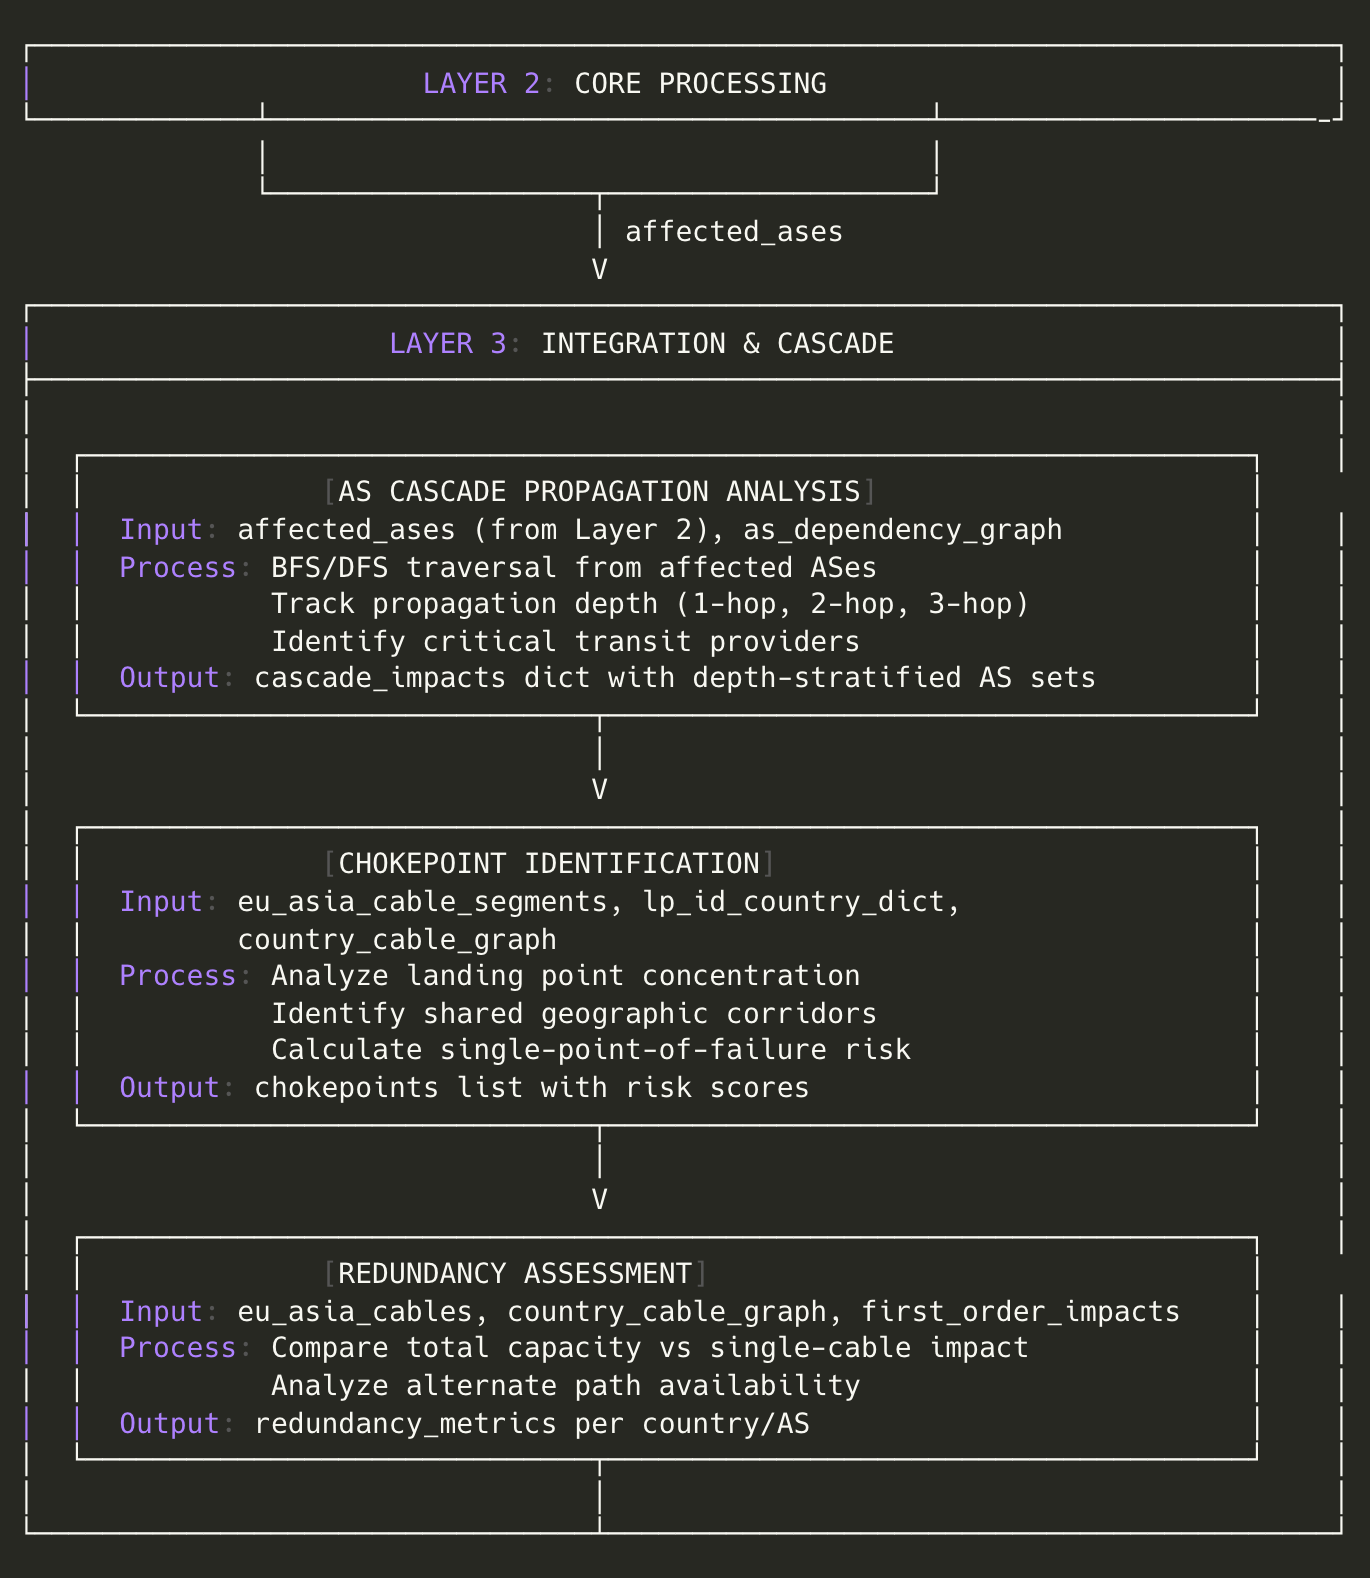The height and width of the screenshot is (1578, 1370).
Task: Click the Identify critical transit providers line
Action: coord(565,642)
